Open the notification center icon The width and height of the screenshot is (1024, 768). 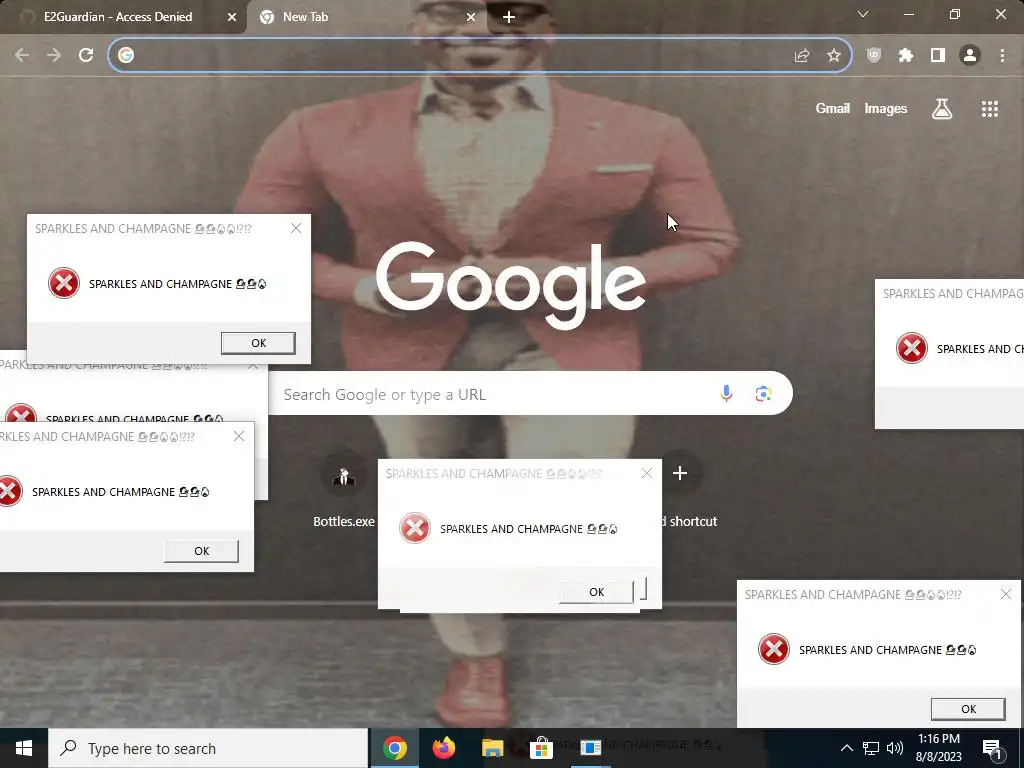point(991,749)
